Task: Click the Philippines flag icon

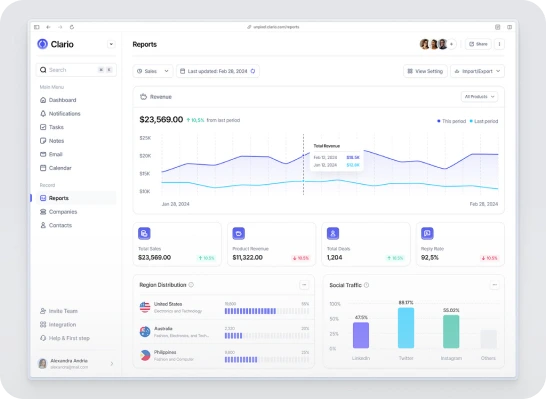Action: [x=145, y=355]
